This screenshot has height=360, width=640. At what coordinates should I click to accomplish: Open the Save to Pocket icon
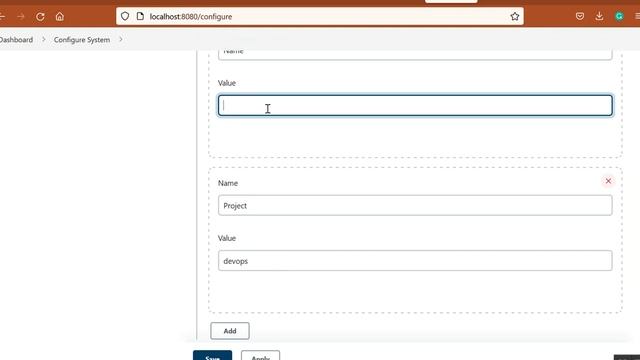click(580, 16)
